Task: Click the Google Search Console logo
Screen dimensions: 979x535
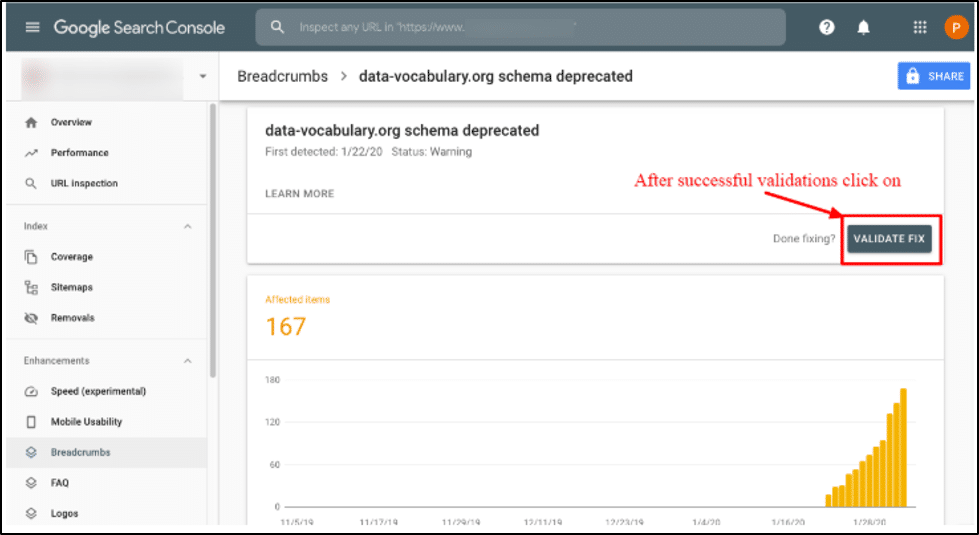Action: [x=139, y=27]
